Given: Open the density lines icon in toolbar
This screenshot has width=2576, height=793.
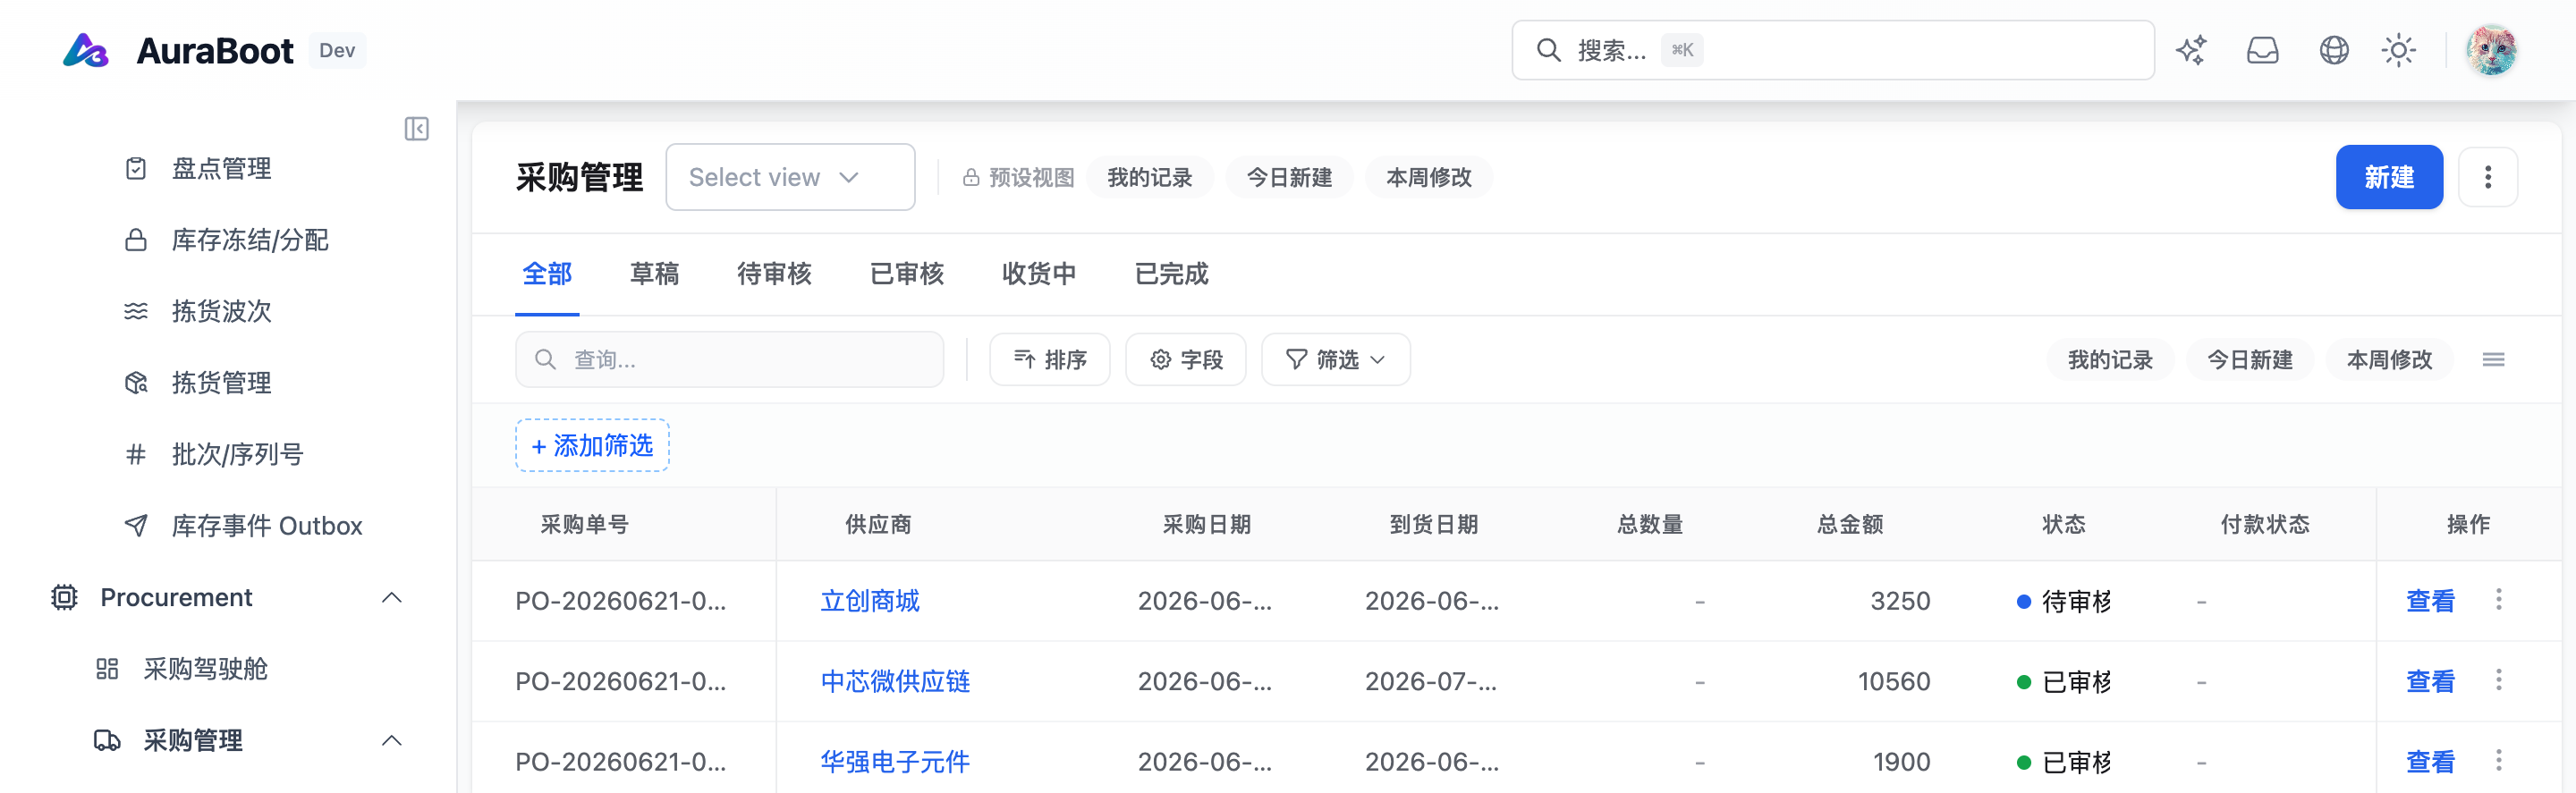Looking at the screenshot, I should [2493, 359].
